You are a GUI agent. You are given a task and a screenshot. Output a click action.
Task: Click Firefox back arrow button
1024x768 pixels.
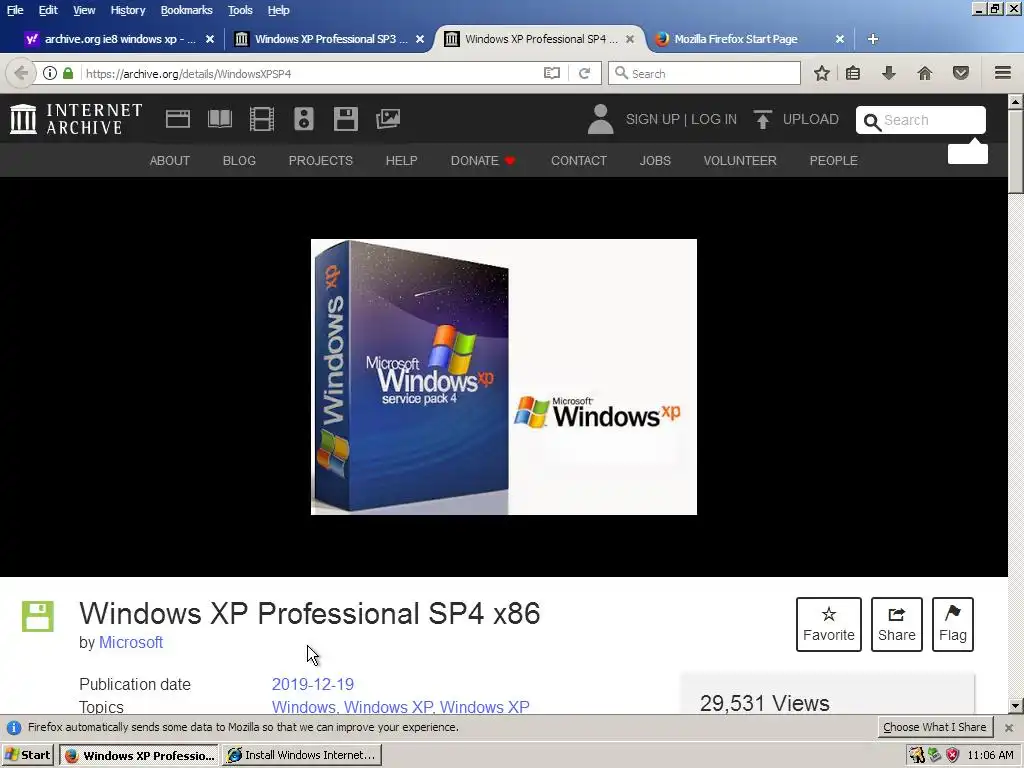click(21, 73)
